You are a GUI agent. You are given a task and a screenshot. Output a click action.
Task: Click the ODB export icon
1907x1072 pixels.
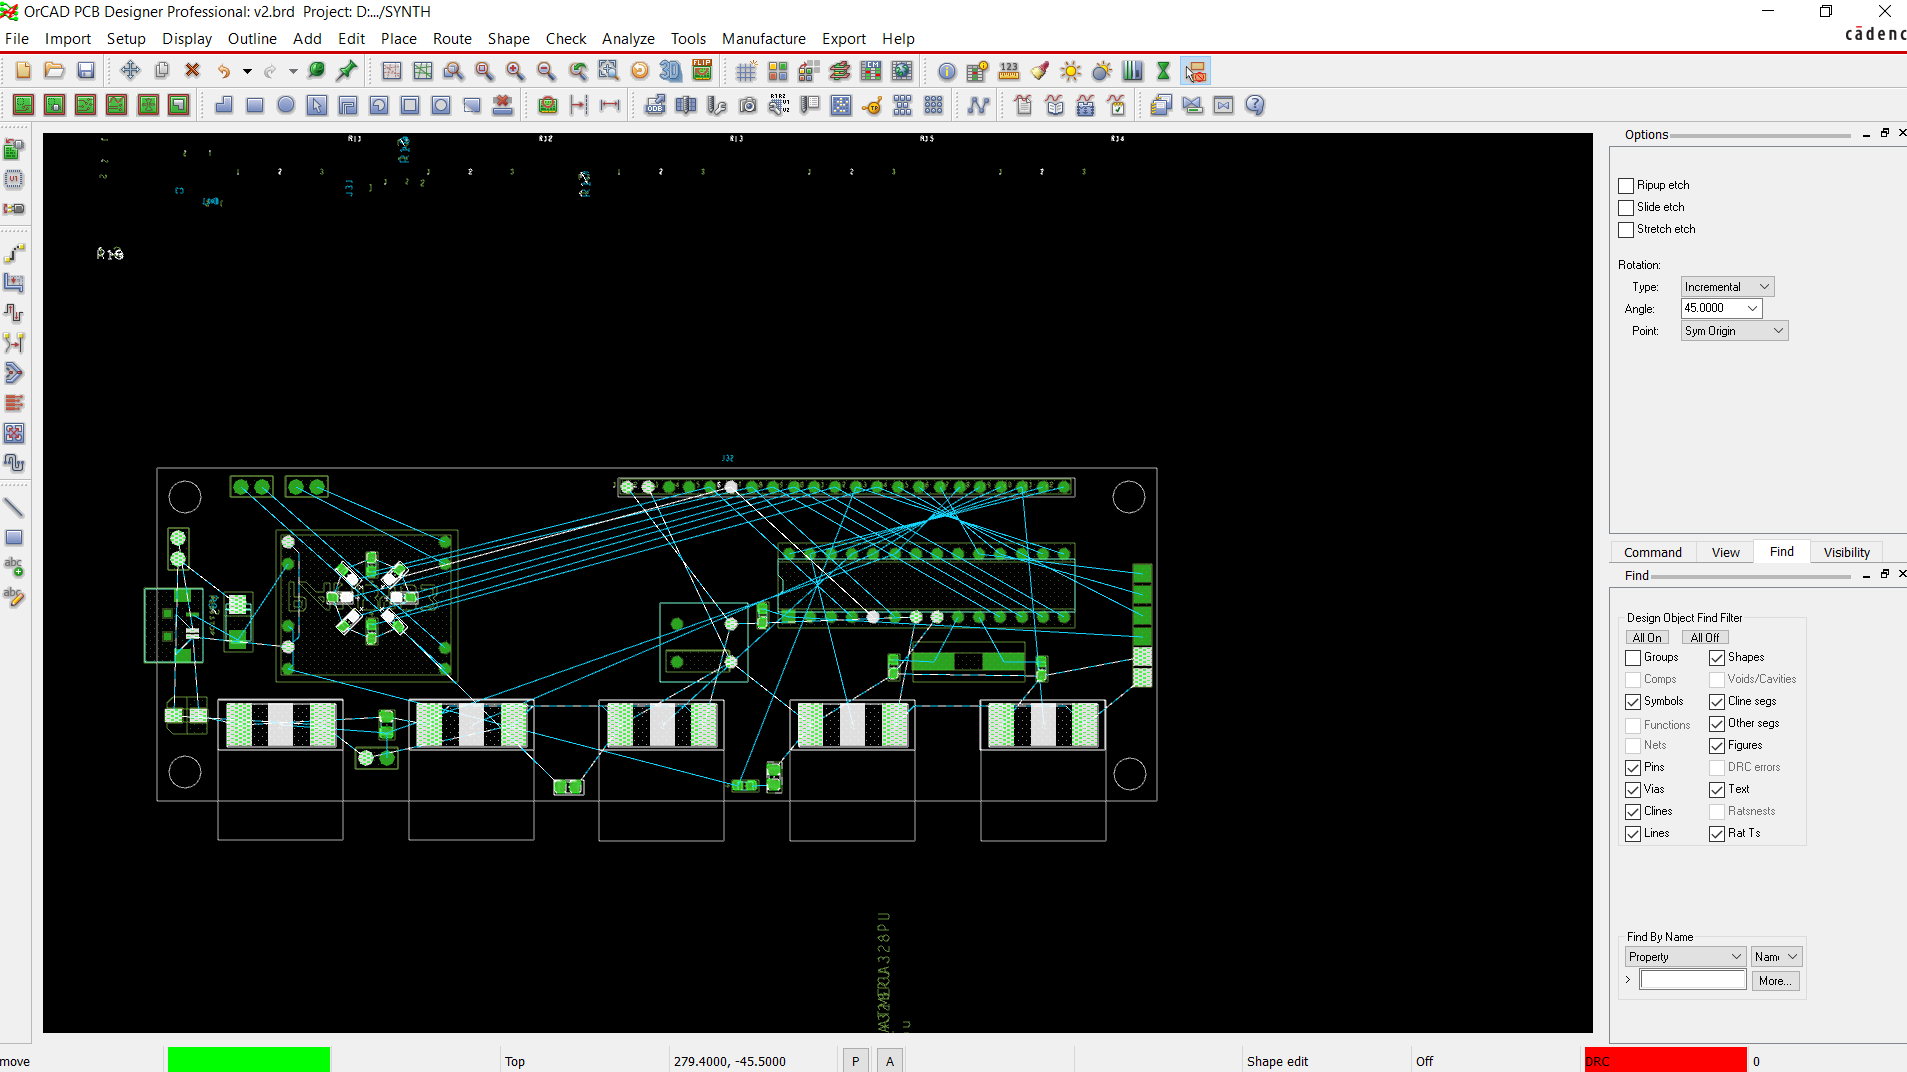(x=655, y=105)
